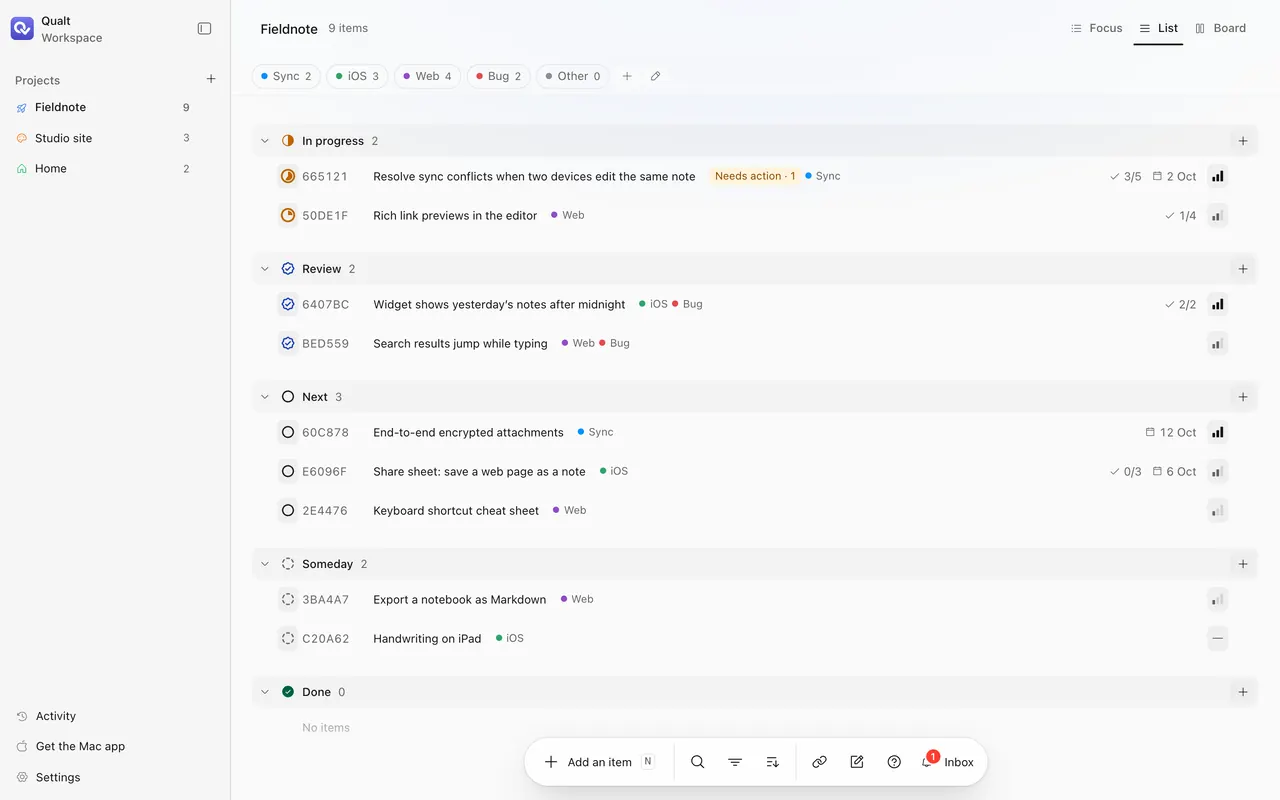The height and width of the screenshot is (800, 1280).
Task: Add item to In progress group
Action: [x=1243, y=141]
